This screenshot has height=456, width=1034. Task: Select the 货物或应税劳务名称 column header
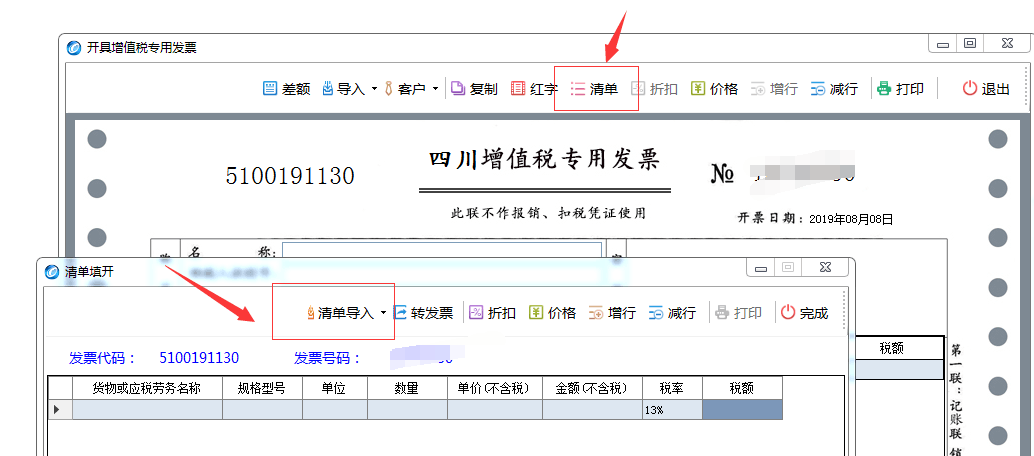146,388
